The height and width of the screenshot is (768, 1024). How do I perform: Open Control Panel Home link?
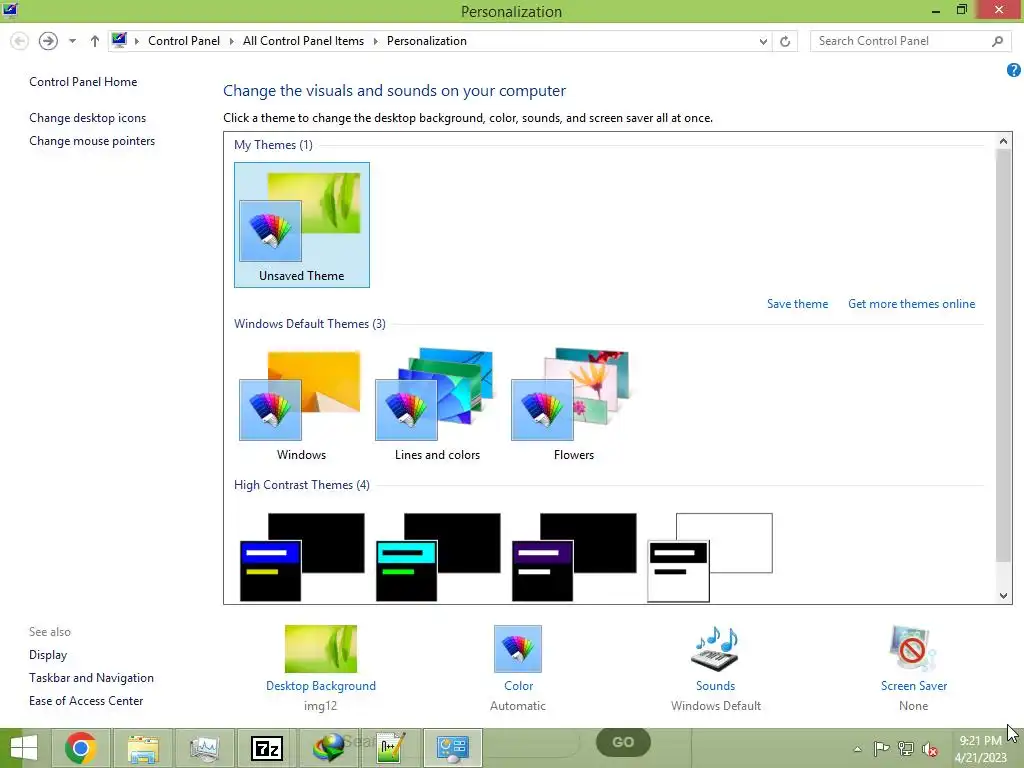[83, 82]
